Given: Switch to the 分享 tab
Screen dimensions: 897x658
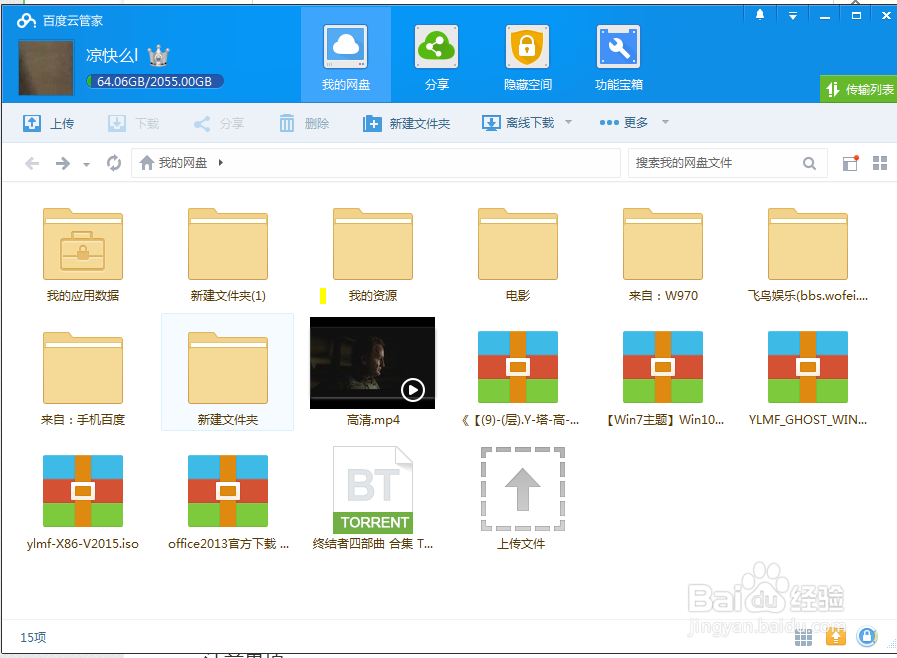Looking at the screenshot, I should click(436, 56).
